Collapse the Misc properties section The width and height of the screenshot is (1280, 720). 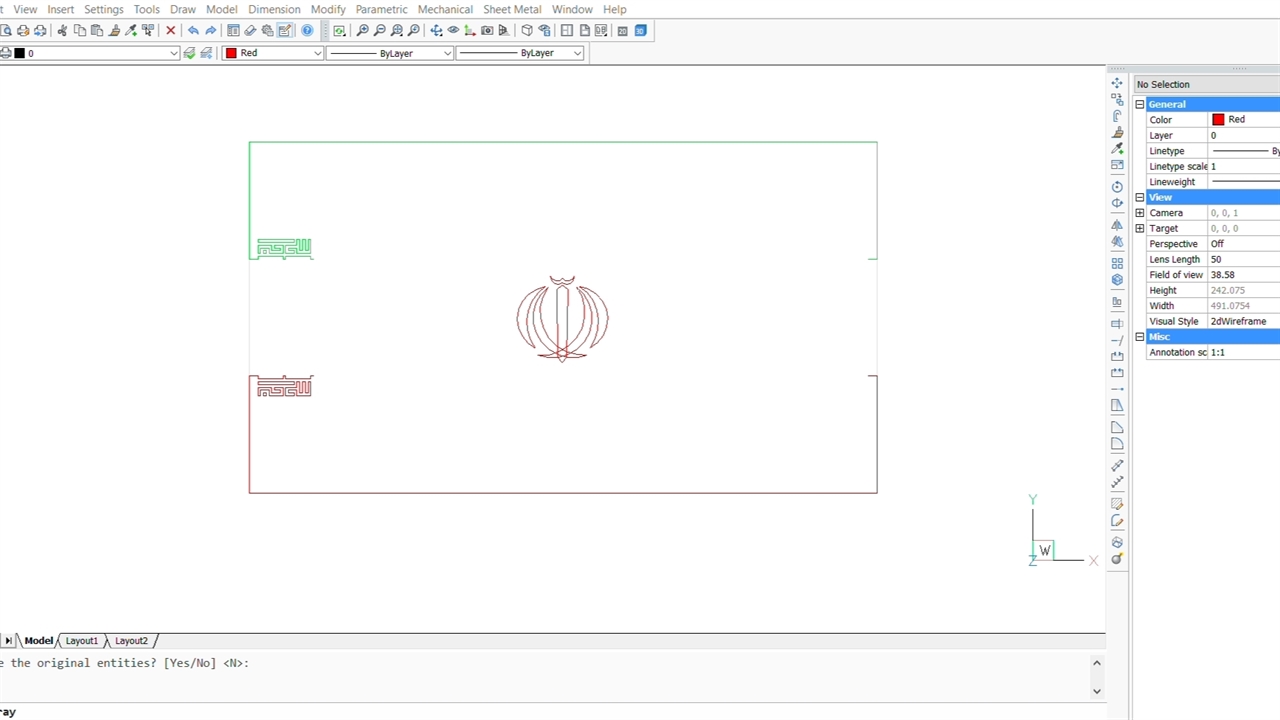coord(1140,337)
